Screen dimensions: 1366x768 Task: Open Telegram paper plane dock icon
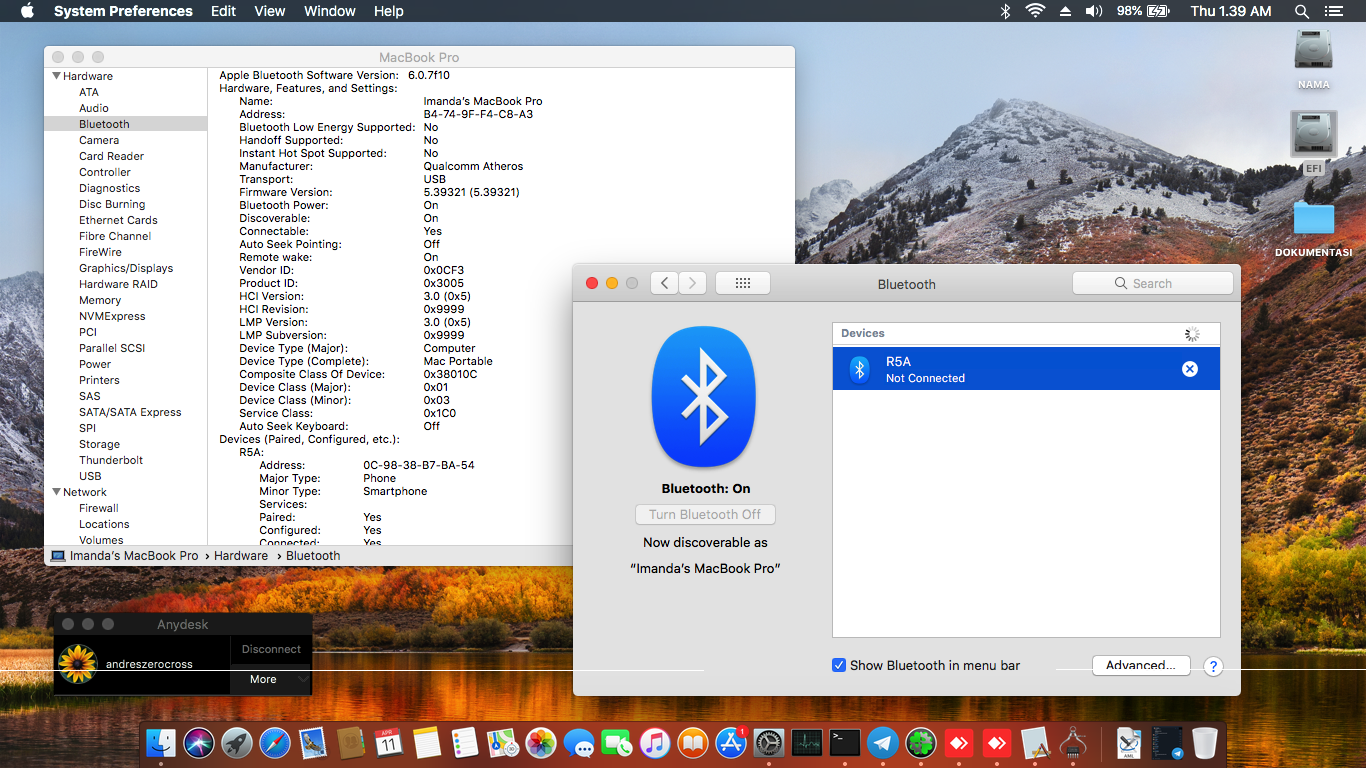coord(883,742)
